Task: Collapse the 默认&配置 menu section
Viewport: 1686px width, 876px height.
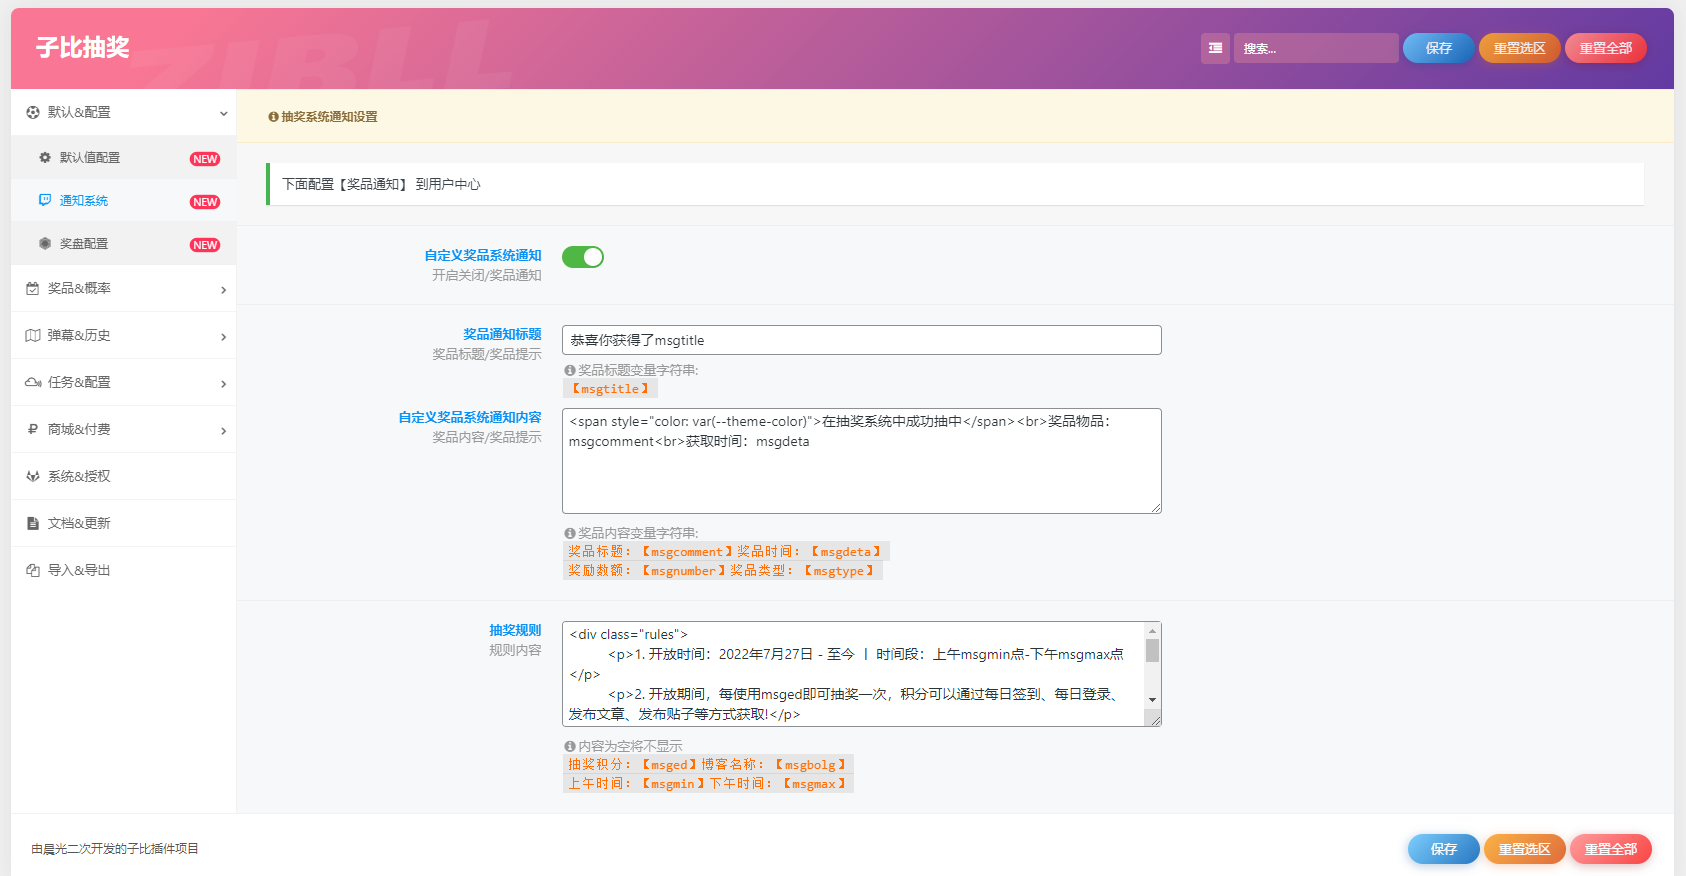Action: pyautogui.click(x=223, y=113)
